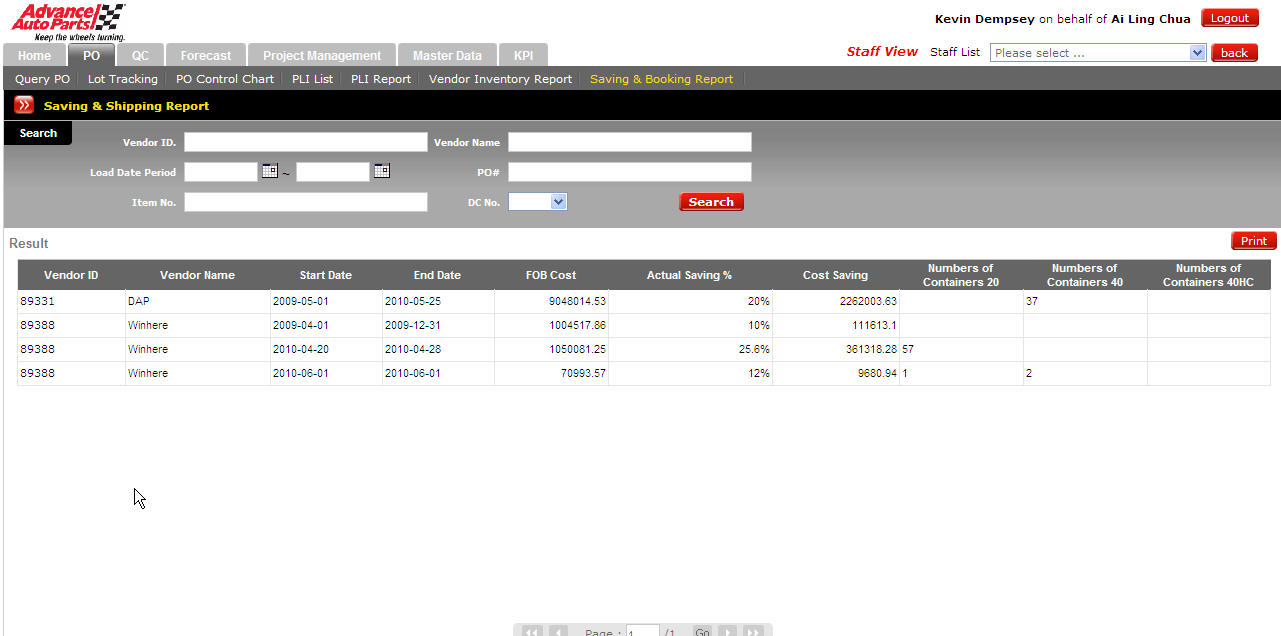The image size is (1281, 636).
Task: Open the Master Data tab
Action: click(447, 56)
